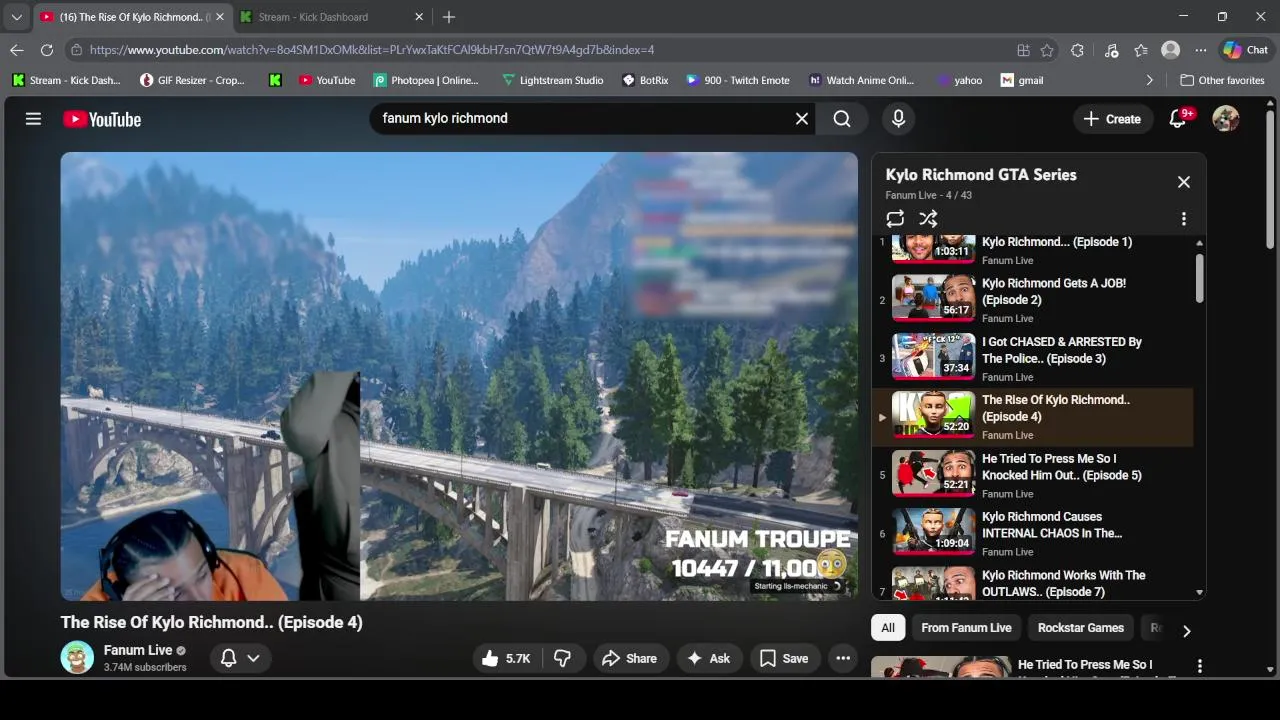Play I Got CHASED & ARRESTED (Episode 3)

1033,359
